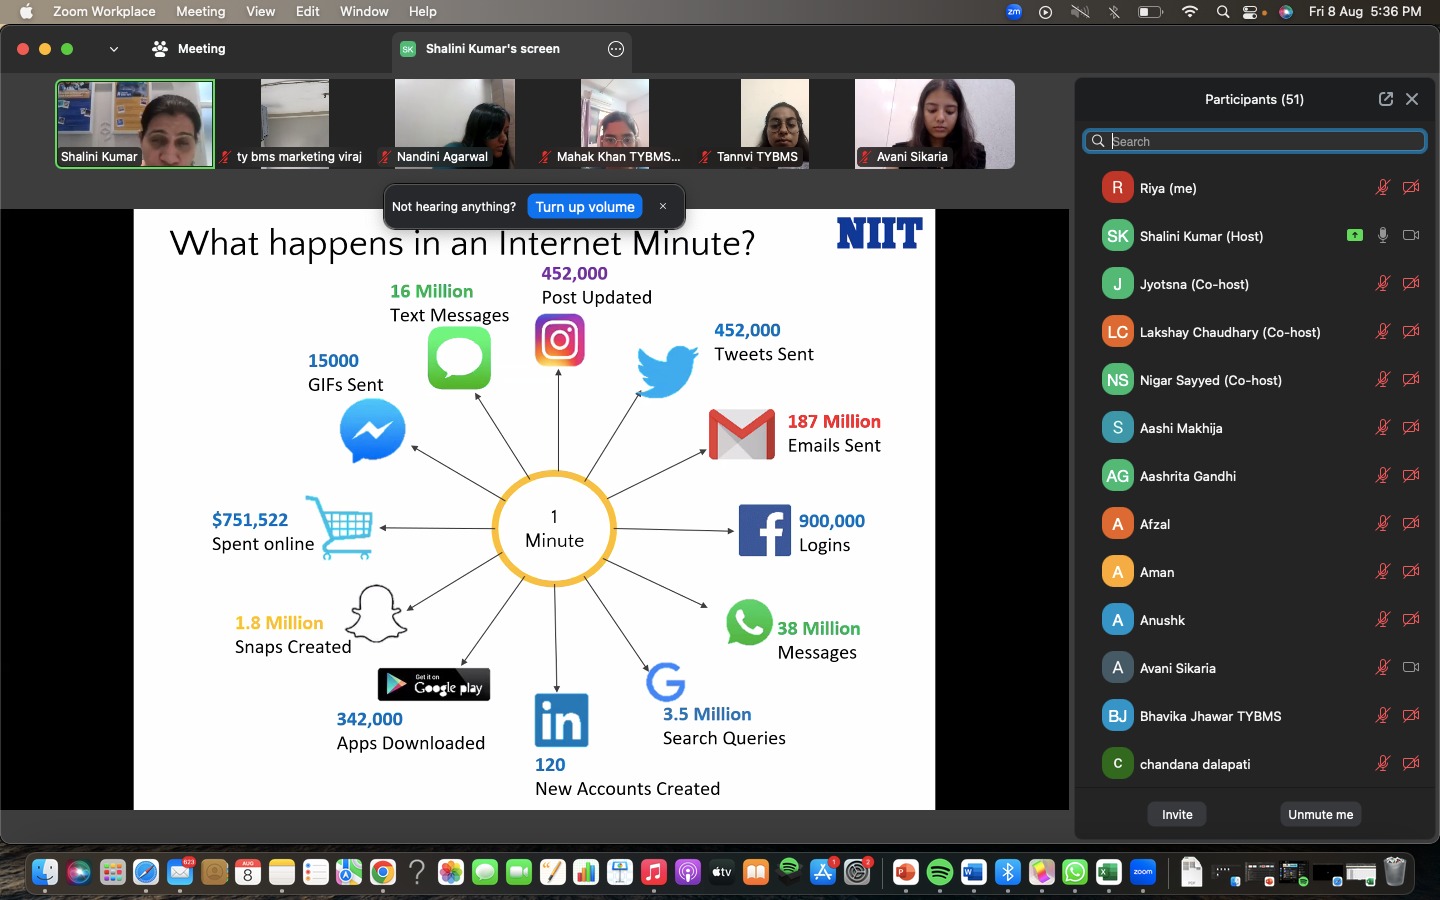The width and height of the screenshot is (1440, 900).
Task: Open the Meeting menu in menu bar
Action: [200, 12]
